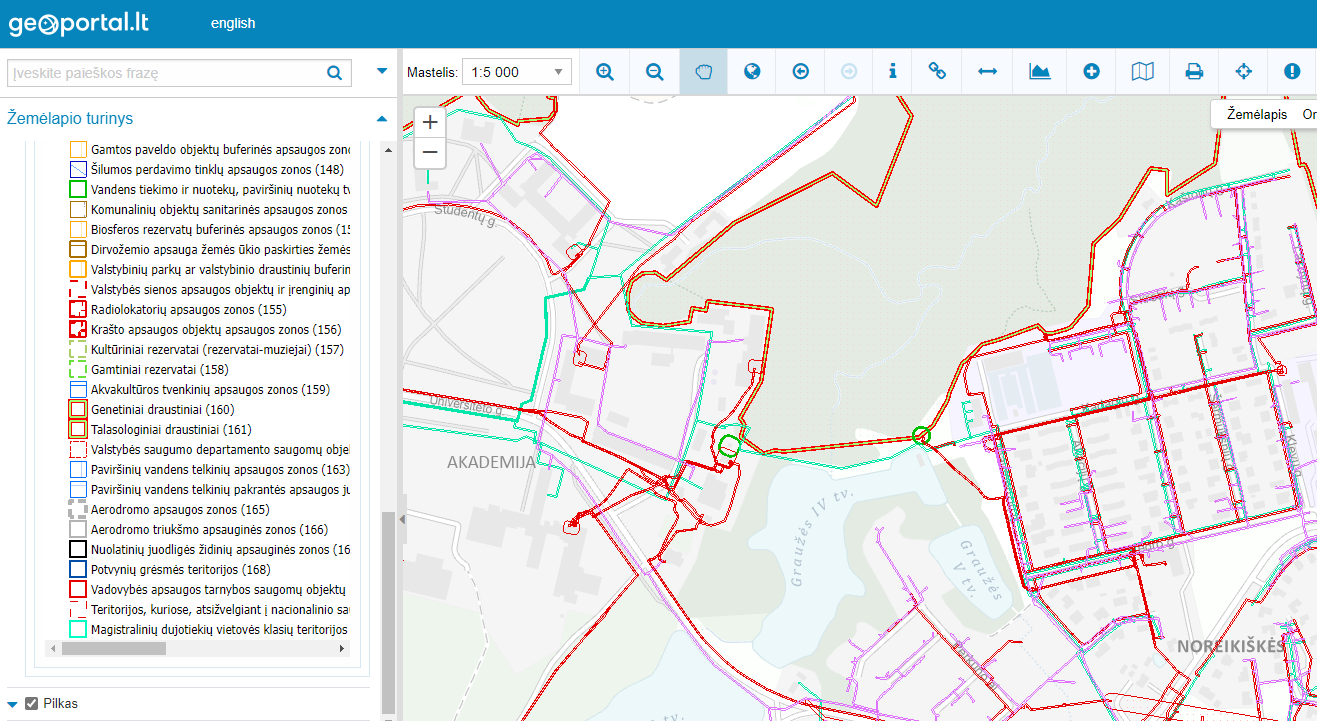Click the zoom in magnifier tool

(605, 72)
